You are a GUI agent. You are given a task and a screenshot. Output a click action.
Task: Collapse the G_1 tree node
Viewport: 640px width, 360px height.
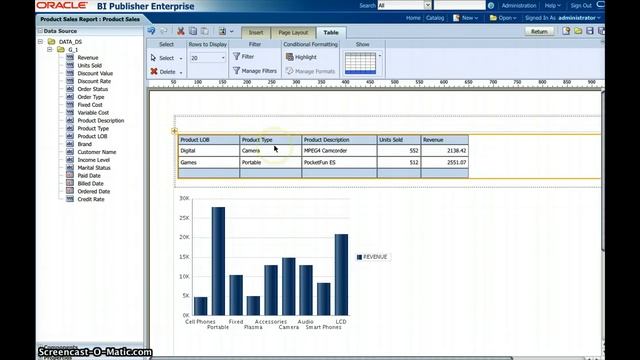tap(49, 49)
